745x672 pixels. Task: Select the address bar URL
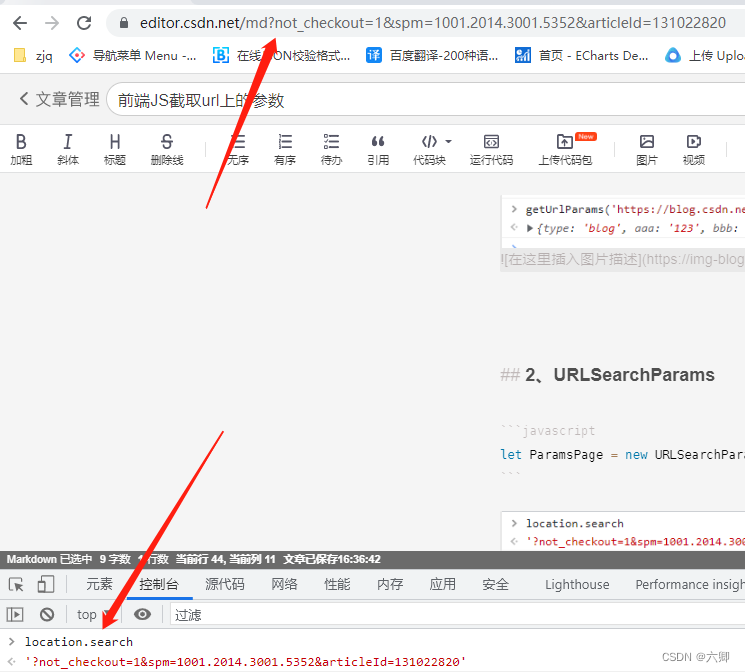tap(432, 23)
